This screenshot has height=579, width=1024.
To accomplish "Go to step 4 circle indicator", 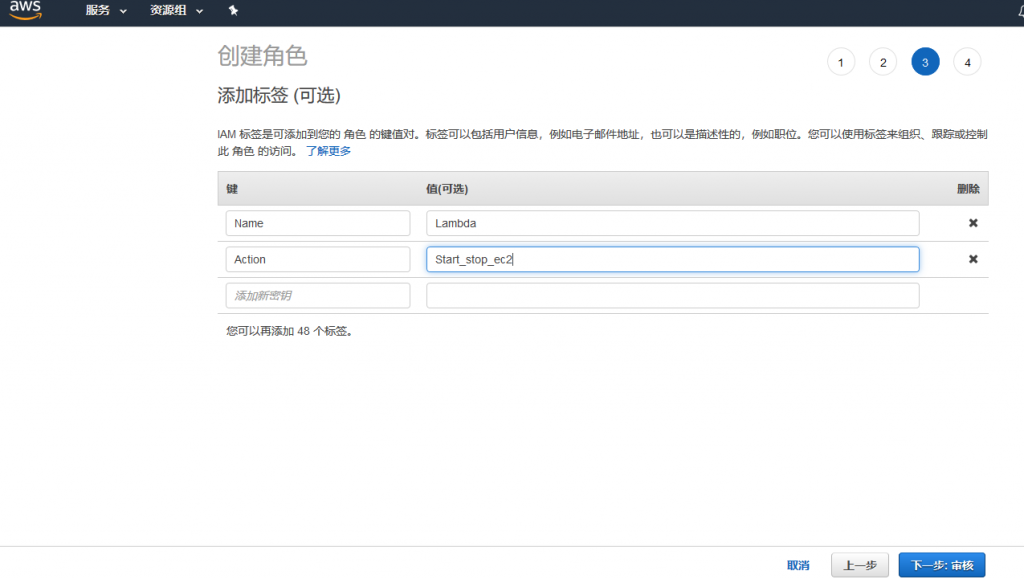I will click(x=967, y=63).
